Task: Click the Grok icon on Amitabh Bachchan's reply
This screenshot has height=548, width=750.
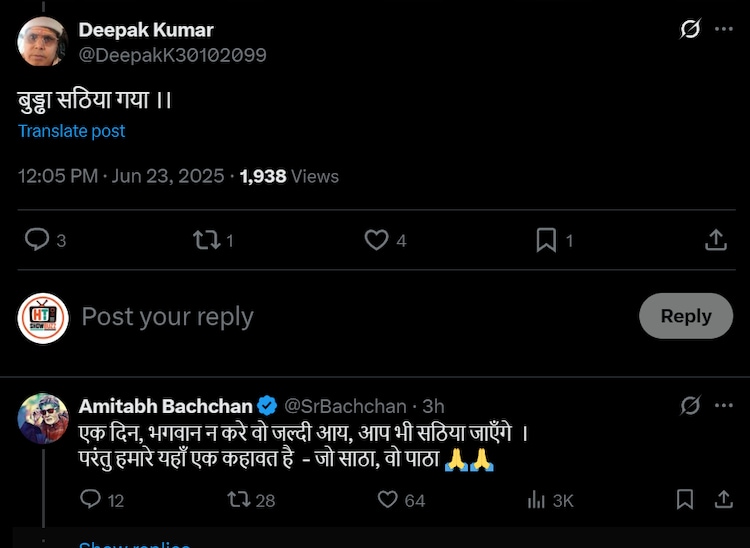Action: [690, 405]
